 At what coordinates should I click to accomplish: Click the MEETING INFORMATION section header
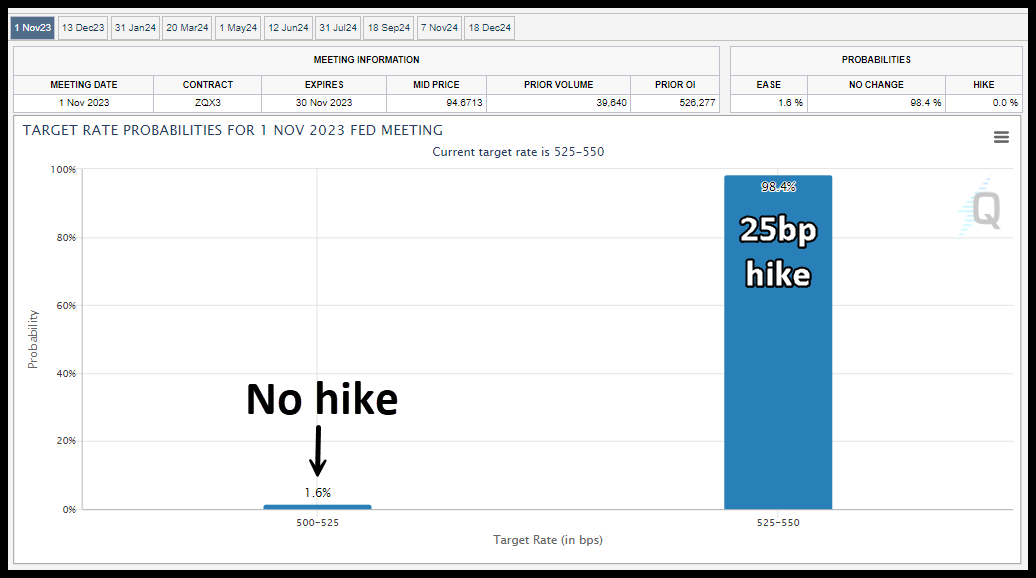coord(366,60)
